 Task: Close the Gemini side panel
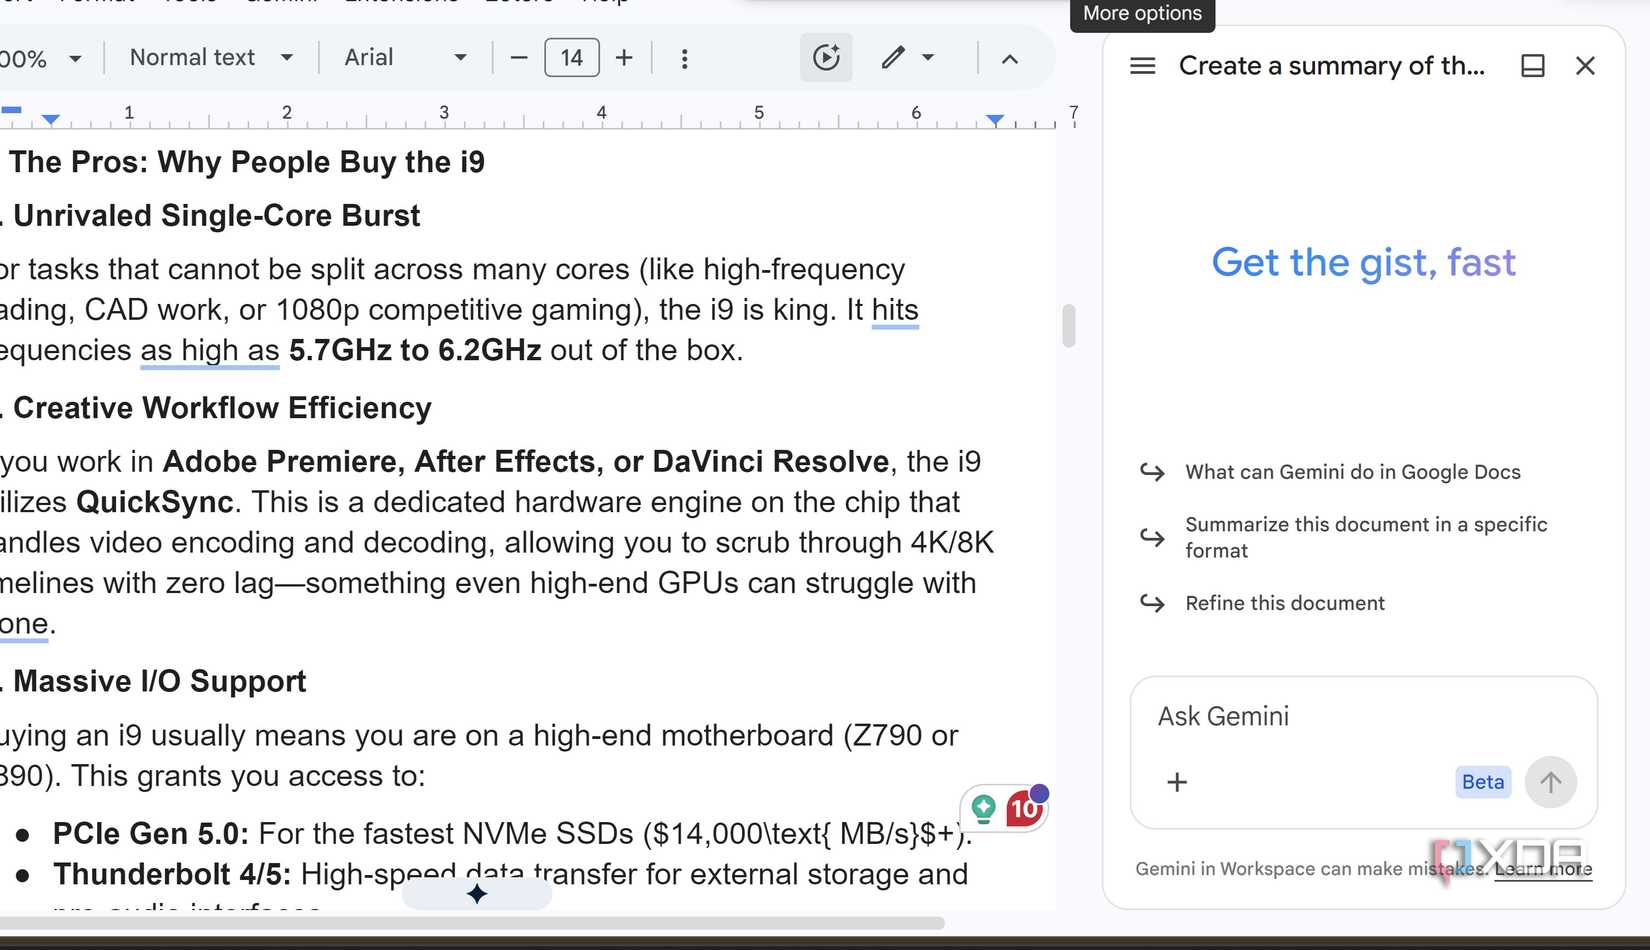coord(1585,66)
